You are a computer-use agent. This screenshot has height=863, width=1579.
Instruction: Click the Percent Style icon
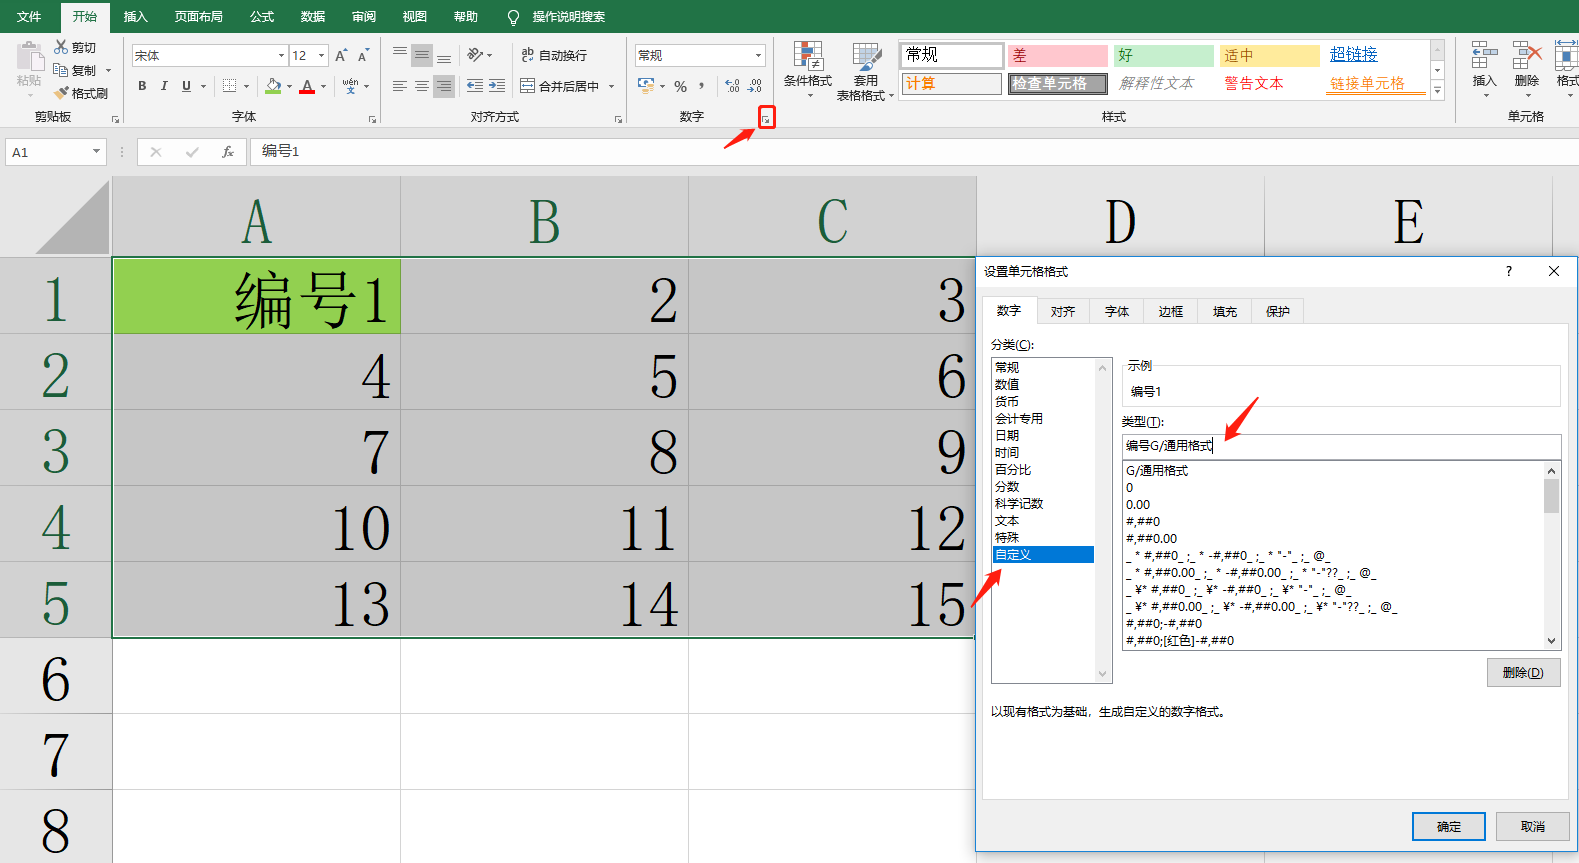[x=680, y=86]
